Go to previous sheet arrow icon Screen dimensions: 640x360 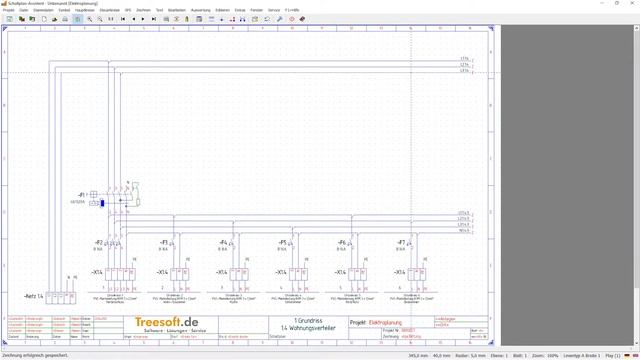133,19
